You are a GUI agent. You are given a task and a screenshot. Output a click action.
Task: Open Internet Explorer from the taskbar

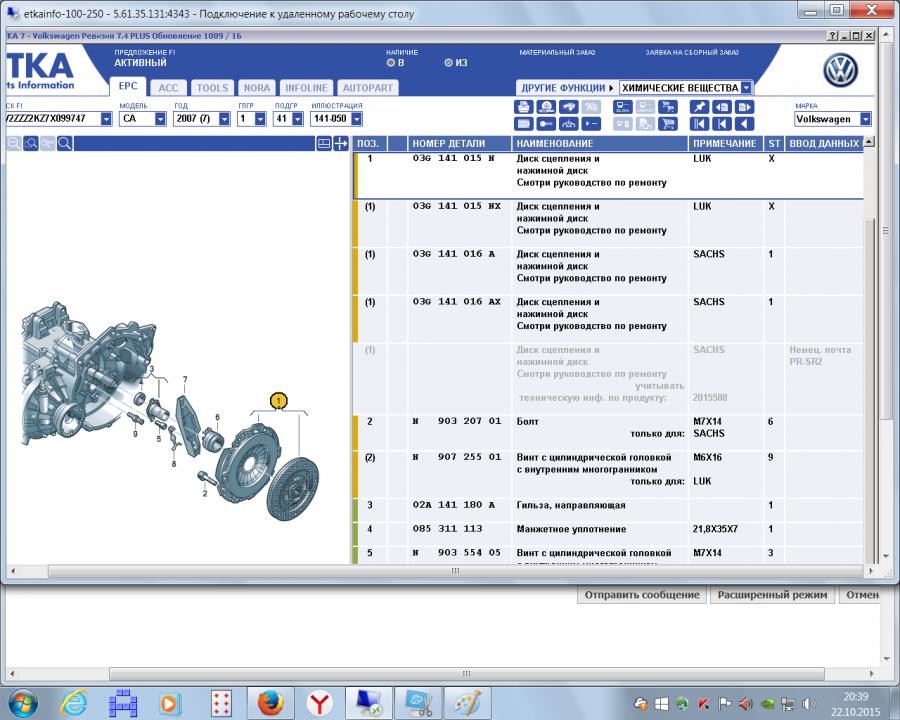point(75,703)
